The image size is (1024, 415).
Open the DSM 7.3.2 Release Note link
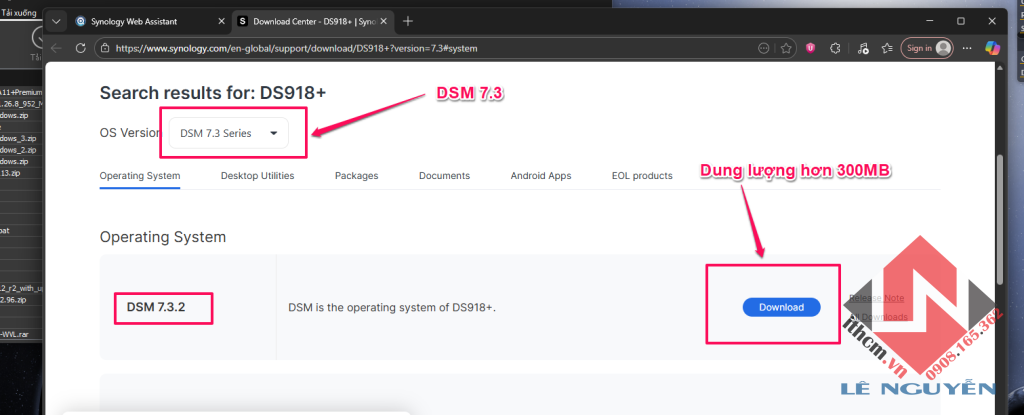(x=876, y=298)
